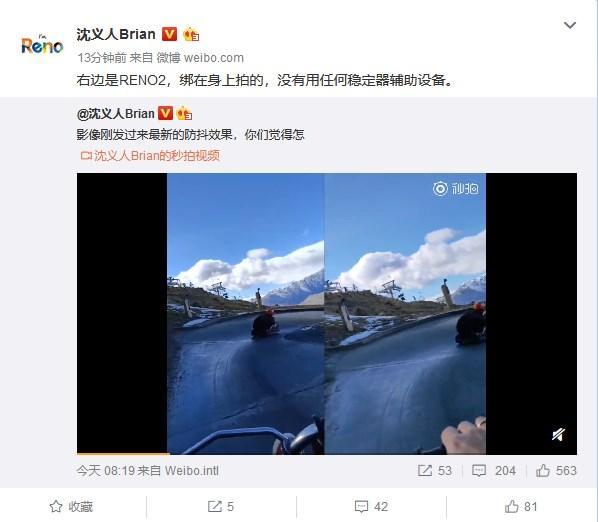This screenshot has width=598, height=522.
Task: Like this post showing 81 likes
Action: pyautogui.click(x=521, y=506)
